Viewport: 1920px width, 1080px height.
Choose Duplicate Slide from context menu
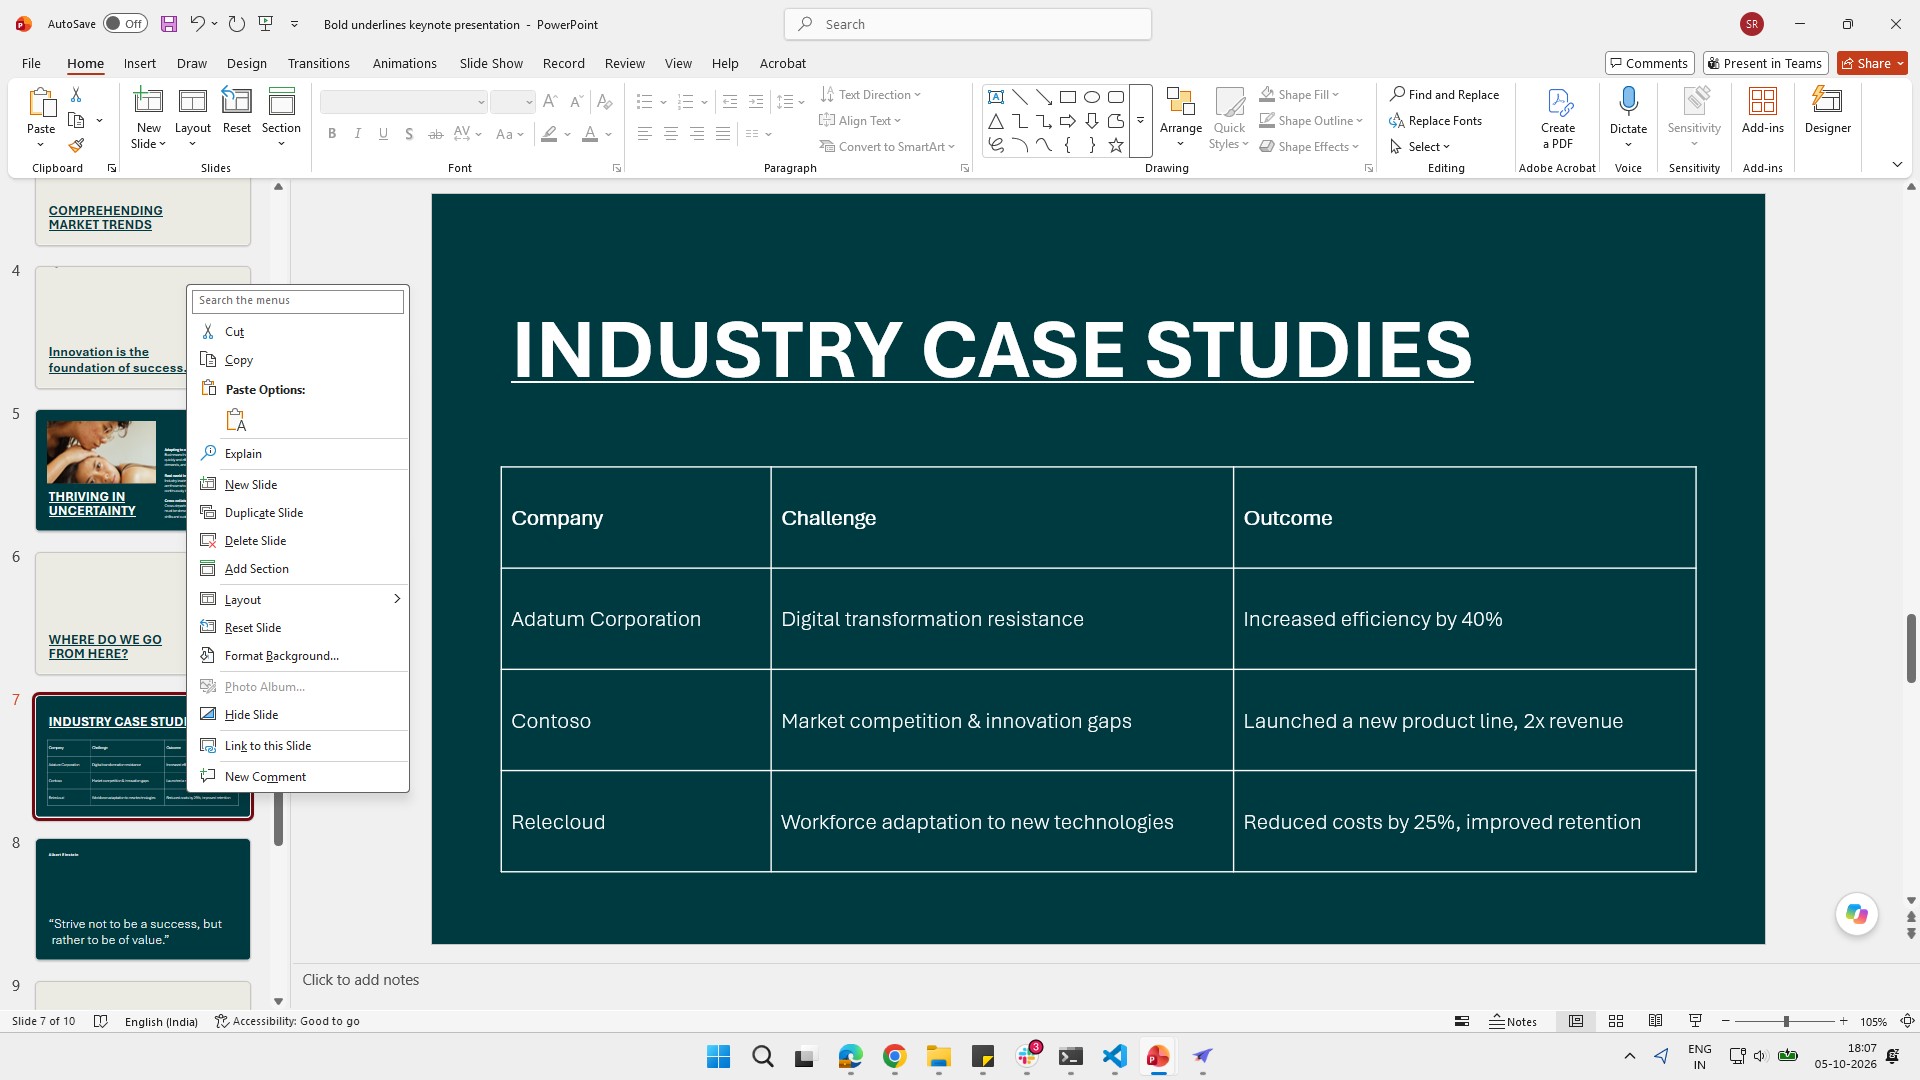[x=298, y=512]
